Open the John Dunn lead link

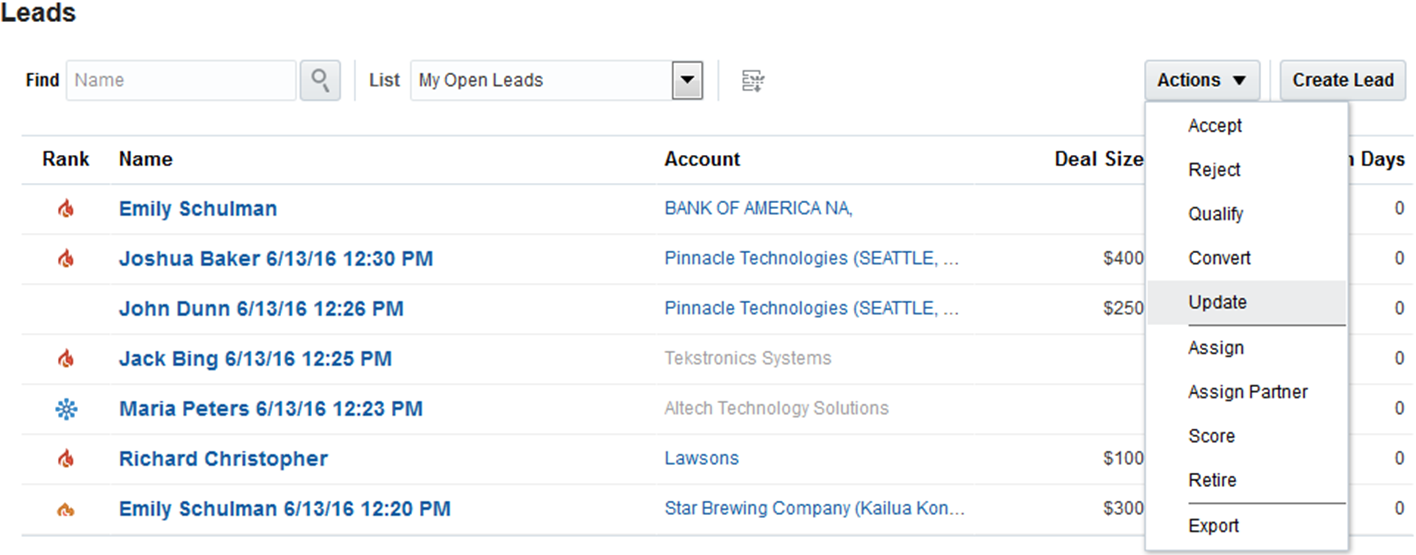pyautogui.click(x=261, y=309)
